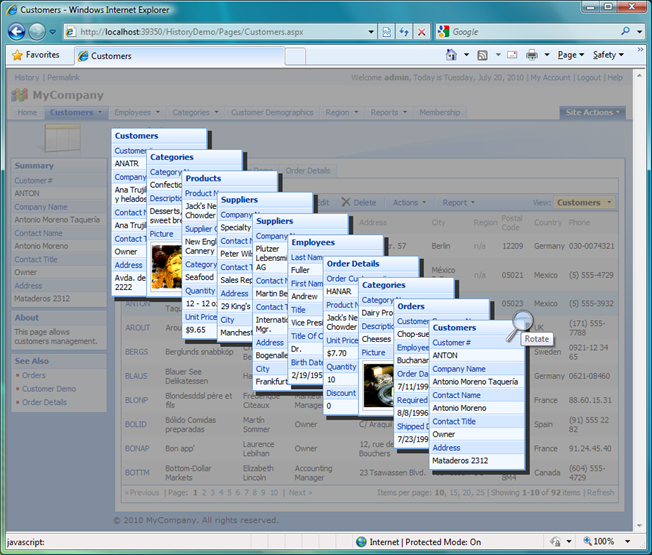
Task: Click the MyCompany logo icon
Action: point(20,95)
